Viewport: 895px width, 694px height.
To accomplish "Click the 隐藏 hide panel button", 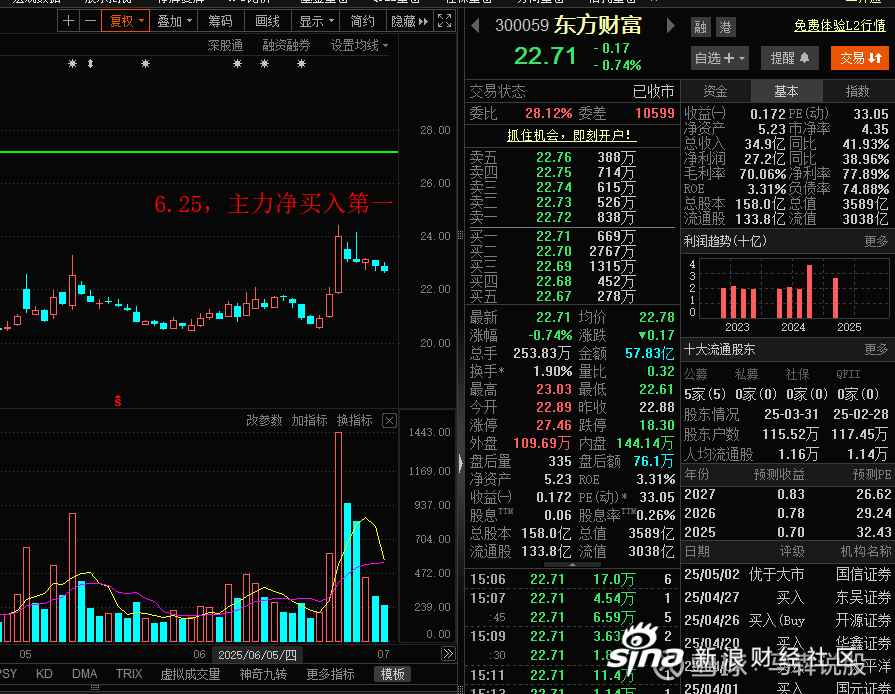I will 409,21.
